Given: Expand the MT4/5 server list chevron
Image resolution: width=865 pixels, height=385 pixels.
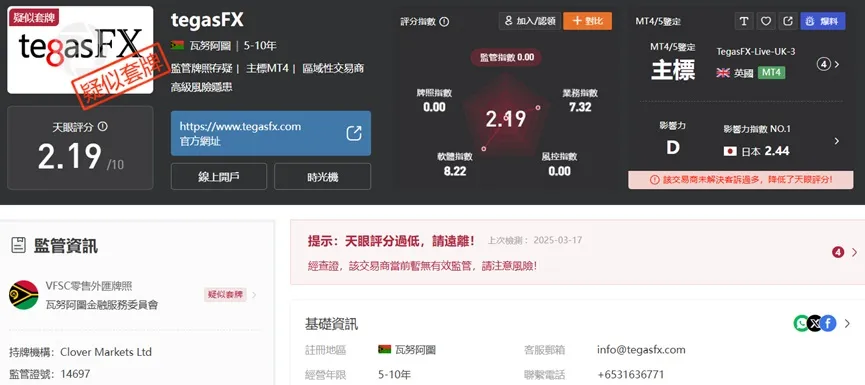Looking at the screenshot, I should click(x=837, y=65).
